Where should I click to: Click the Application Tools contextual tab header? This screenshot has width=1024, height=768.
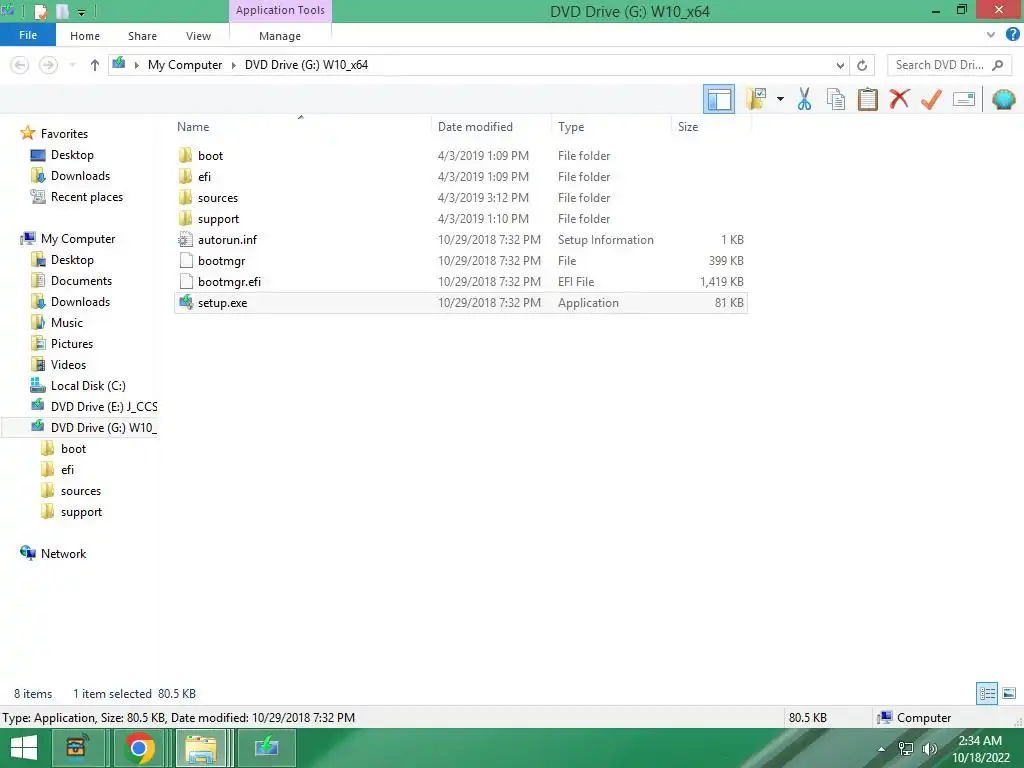280,10
